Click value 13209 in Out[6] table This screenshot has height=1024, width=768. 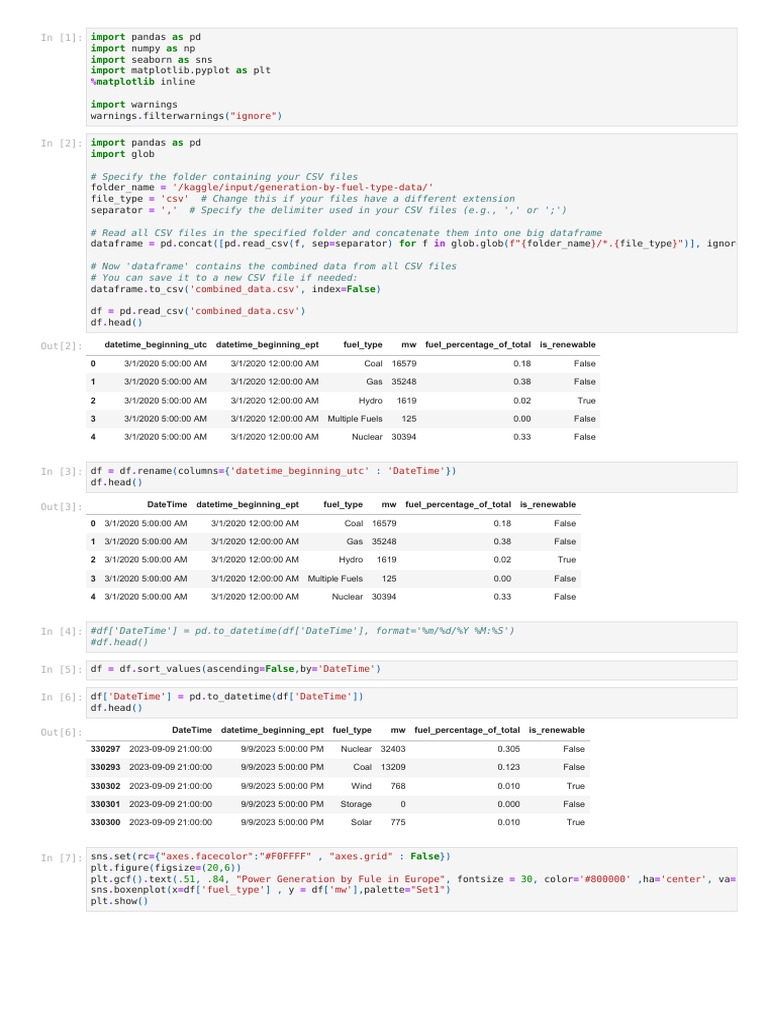(393, 767)
